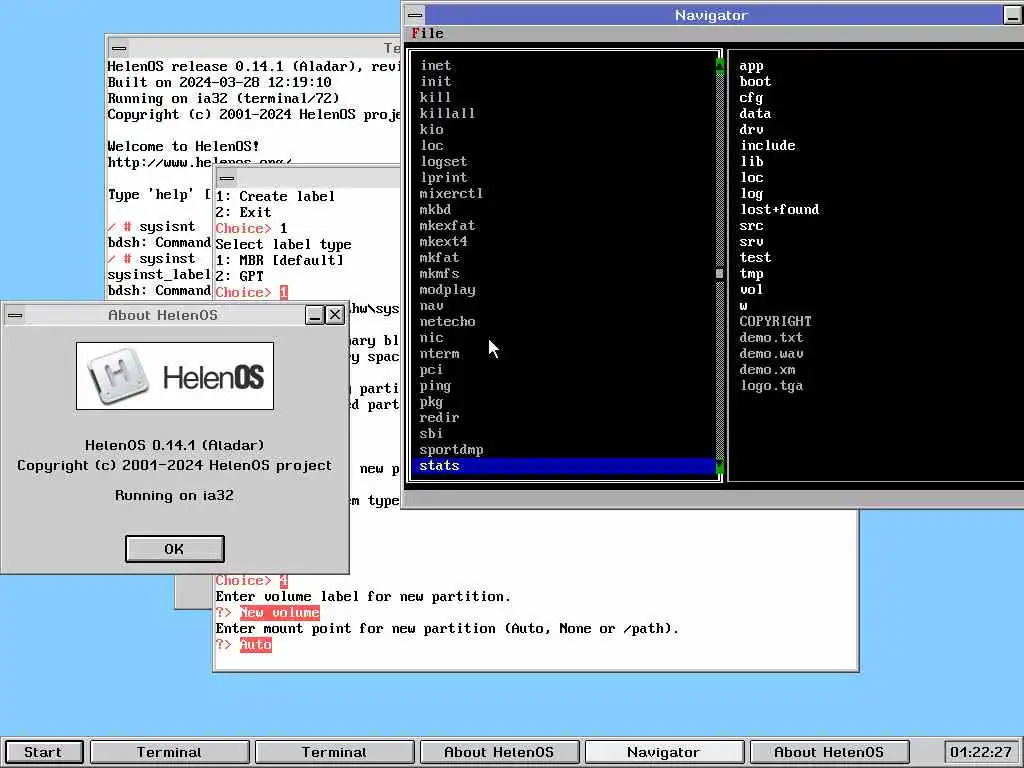Select 'sportdmp' entry in Navigator
The height and width of the screenshot is (768, 1024).
(451, 449)
